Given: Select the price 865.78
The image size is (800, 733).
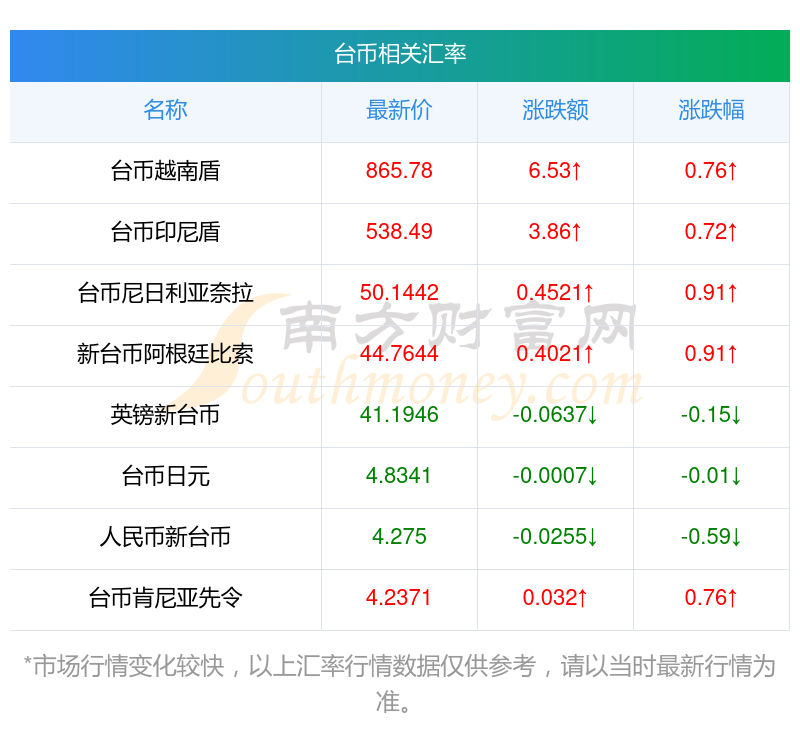Looking at the screenshot, I should [x=399, y=171].
